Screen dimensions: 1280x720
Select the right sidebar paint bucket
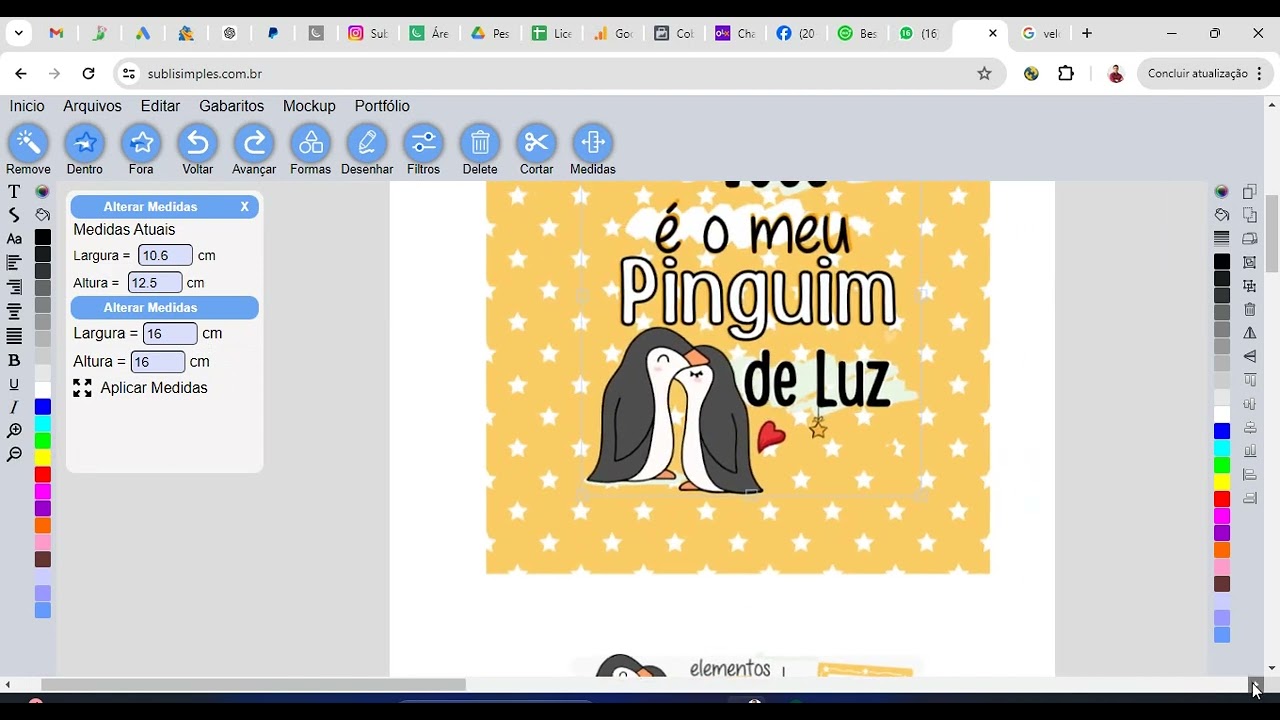pyautogui.click(x=1222, y=214)
